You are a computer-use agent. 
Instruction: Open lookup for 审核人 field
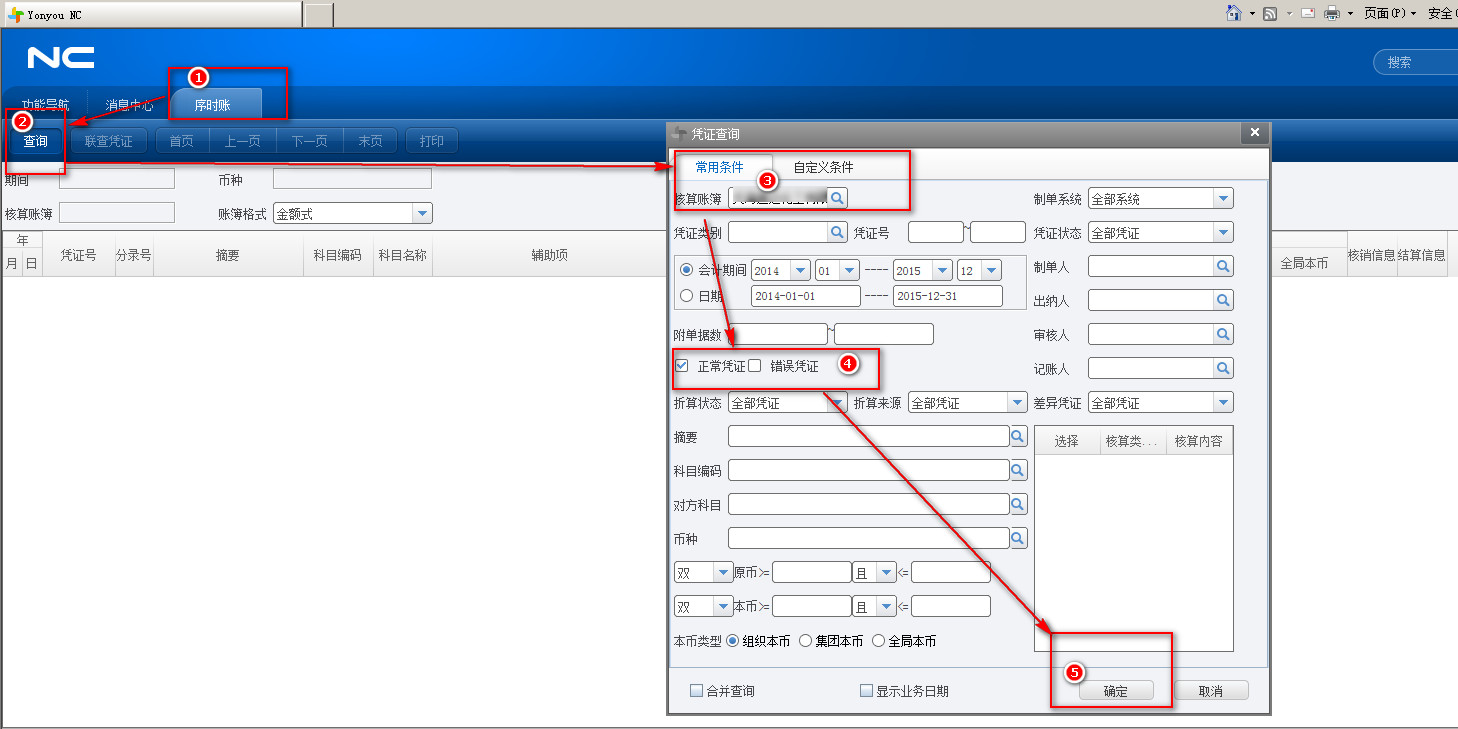(1223, 334)
